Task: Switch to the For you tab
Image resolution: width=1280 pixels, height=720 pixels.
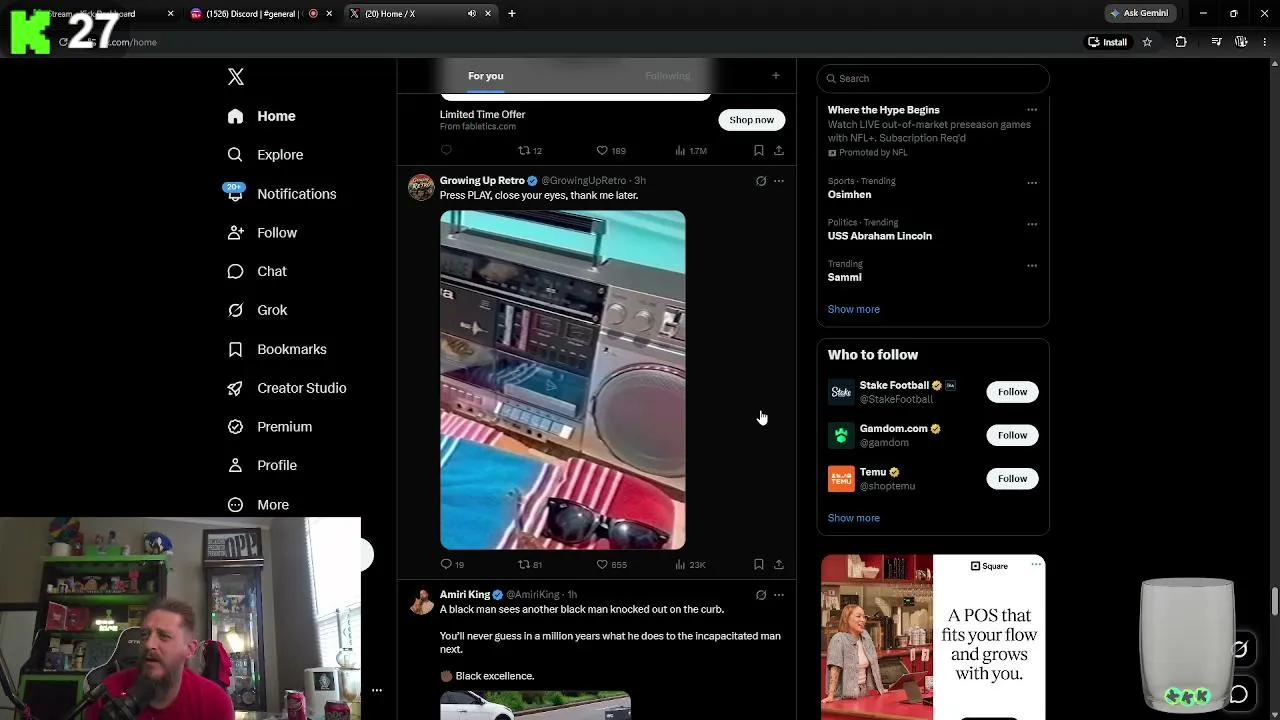Action: tap(486, 76)
